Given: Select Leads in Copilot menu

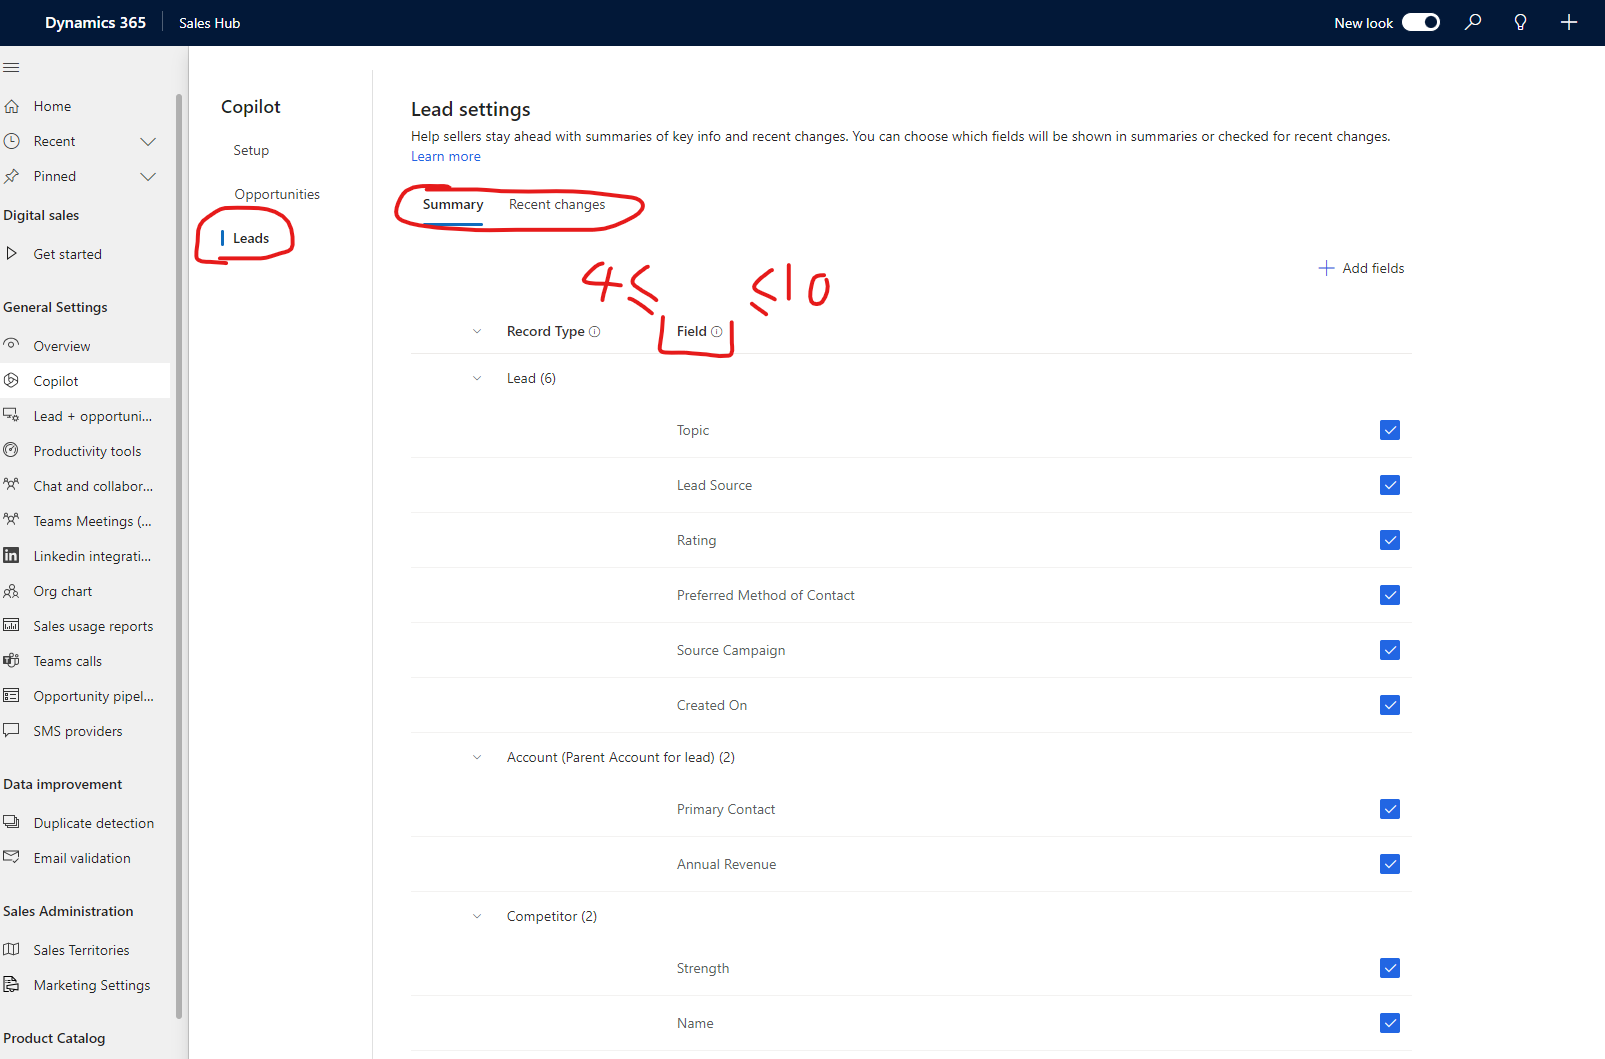Looking at the screenshot, I should 251,238.
